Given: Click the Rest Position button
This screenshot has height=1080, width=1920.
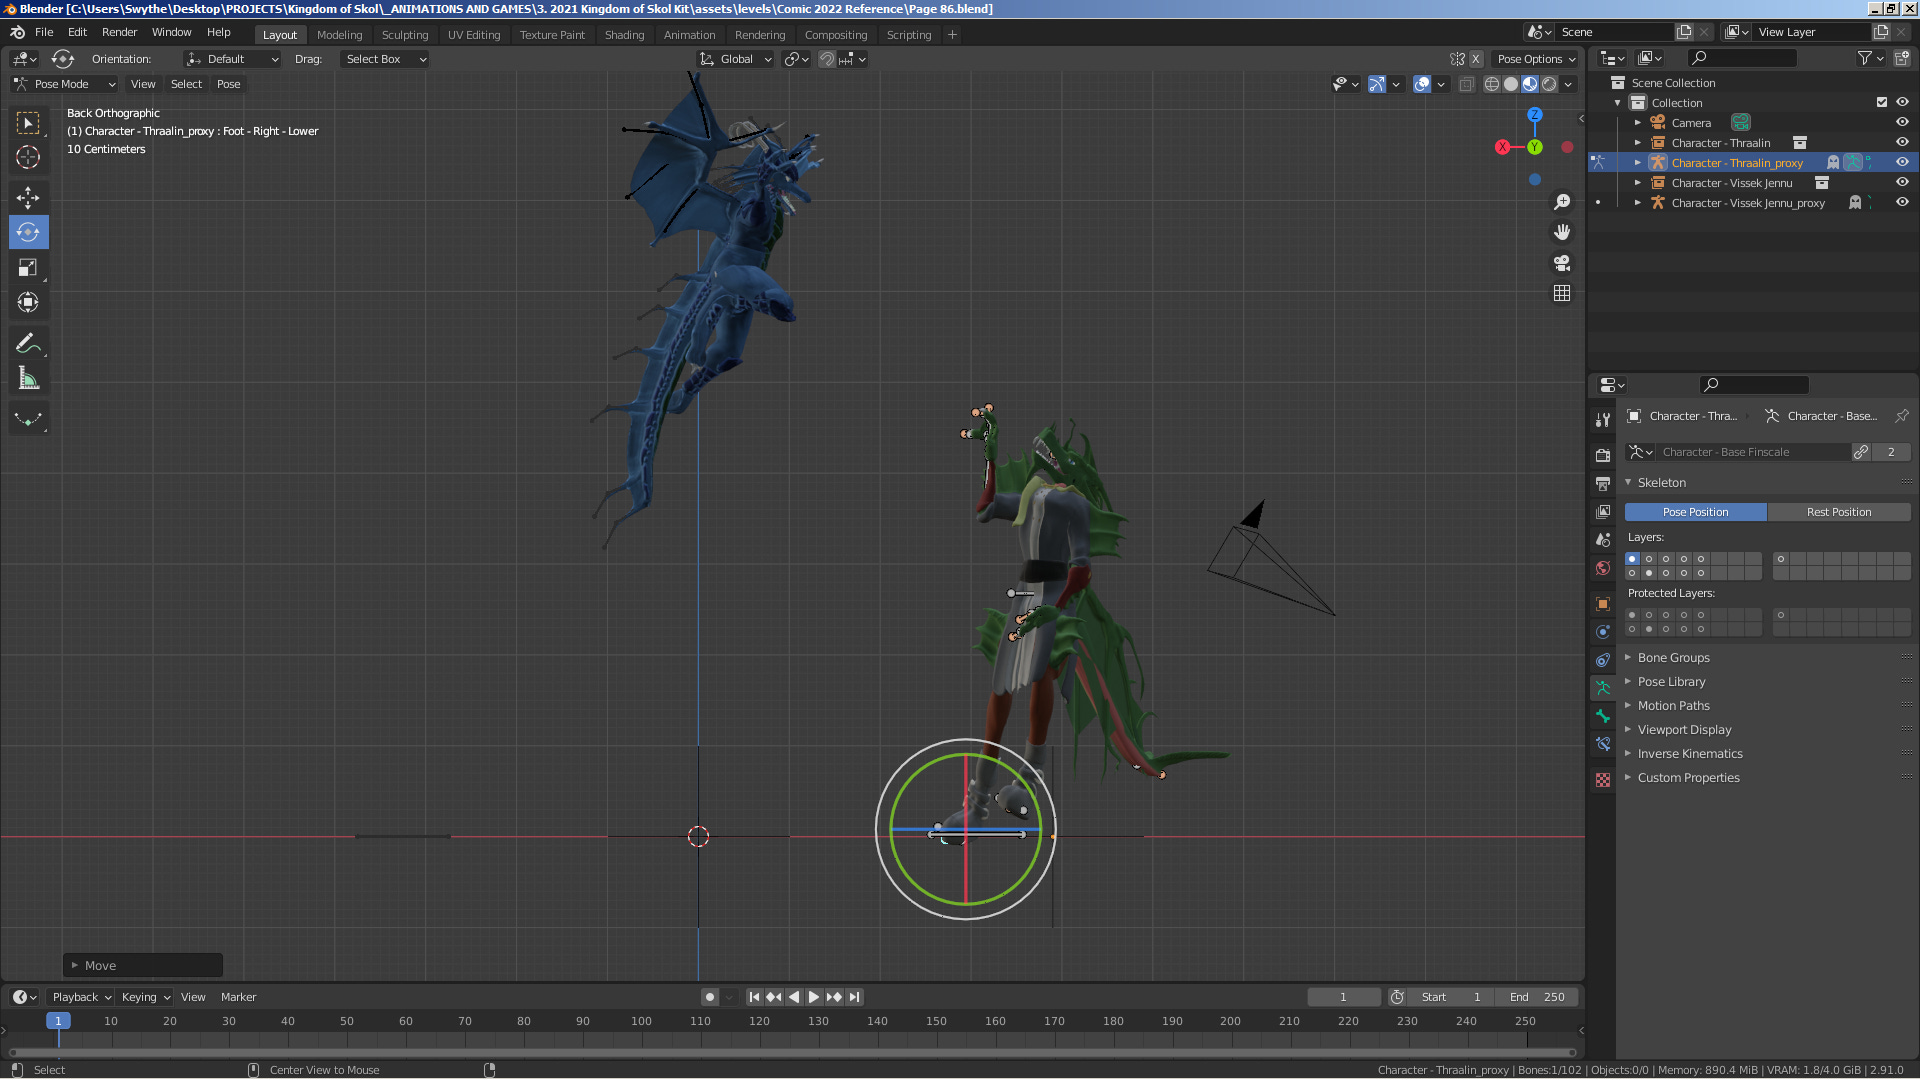Looking at the screenshot, I should click(x=1838, y=512).
